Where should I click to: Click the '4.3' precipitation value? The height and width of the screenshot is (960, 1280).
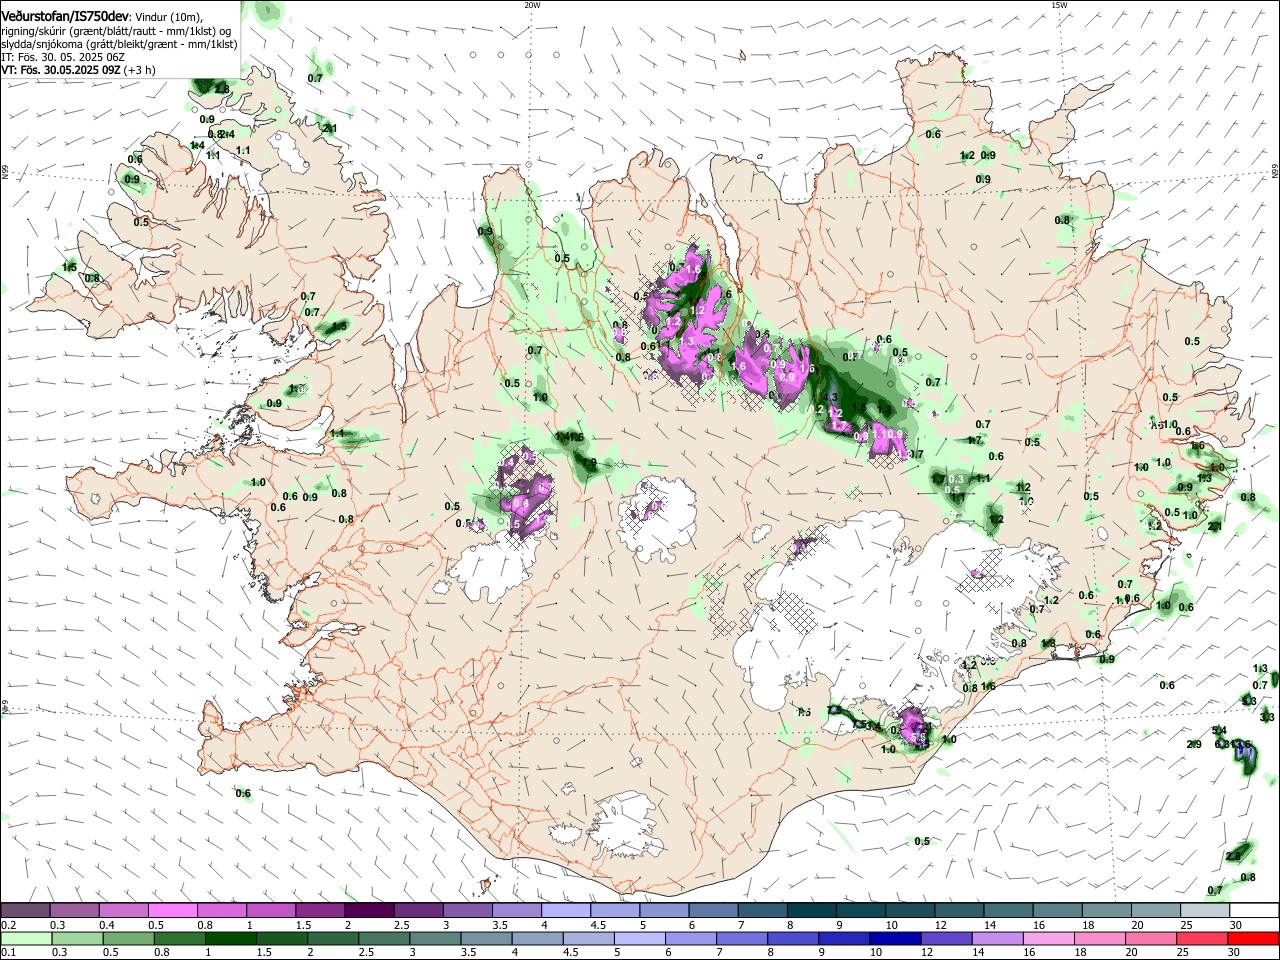pyautogui.click(x=829, y=398)
